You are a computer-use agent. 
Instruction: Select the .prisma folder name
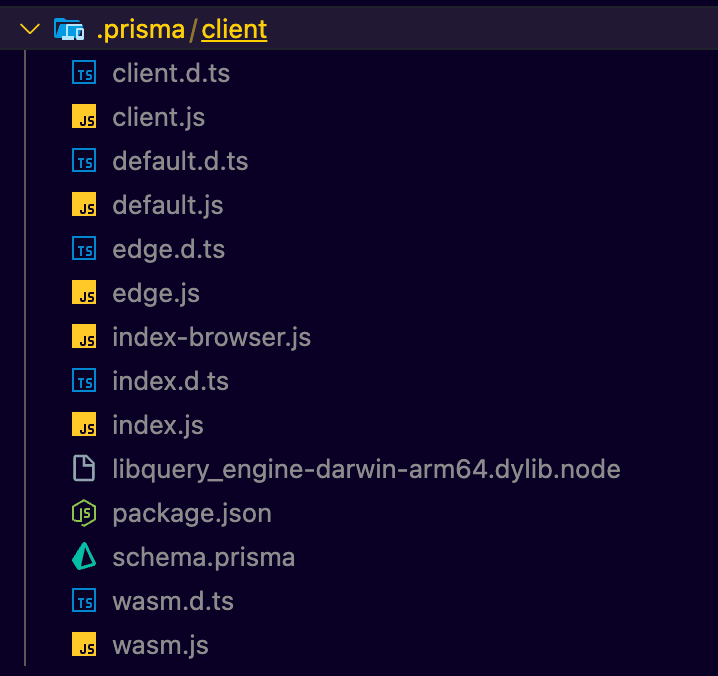coord(141,30)
